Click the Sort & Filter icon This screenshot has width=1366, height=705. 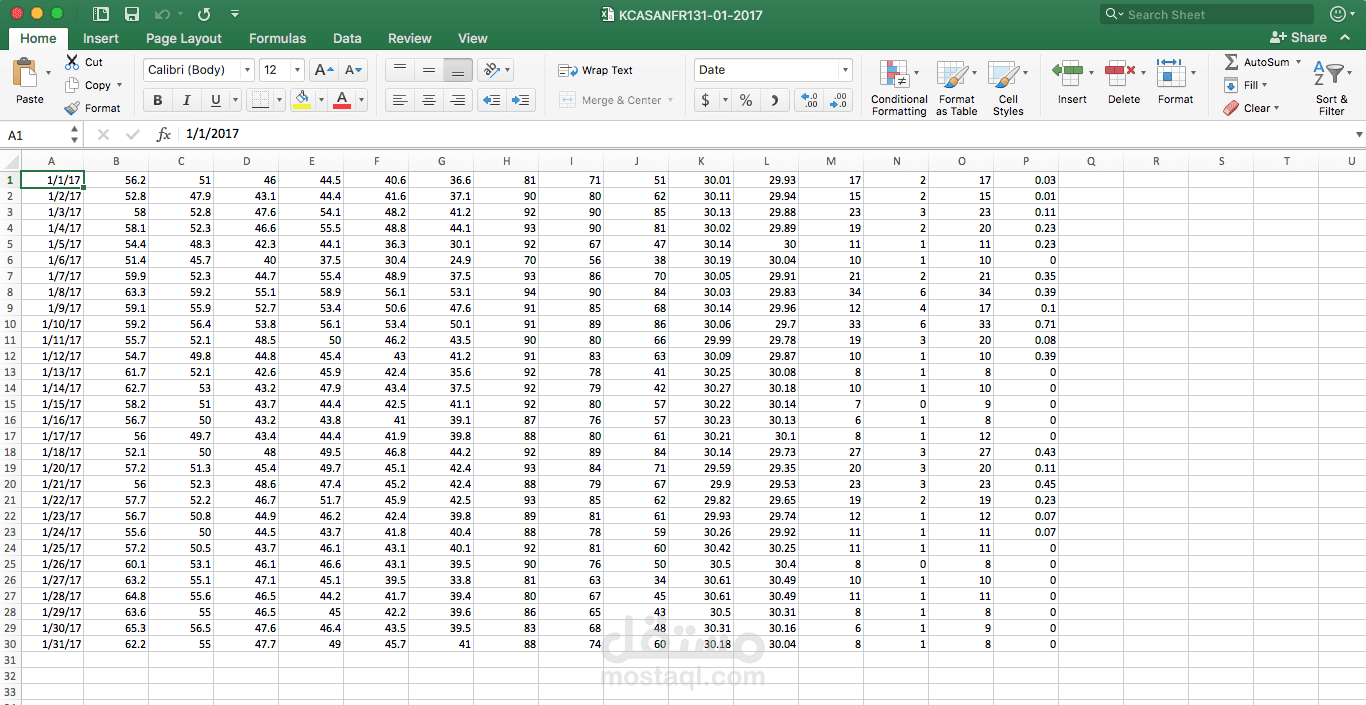click(x=1331, y=75)
